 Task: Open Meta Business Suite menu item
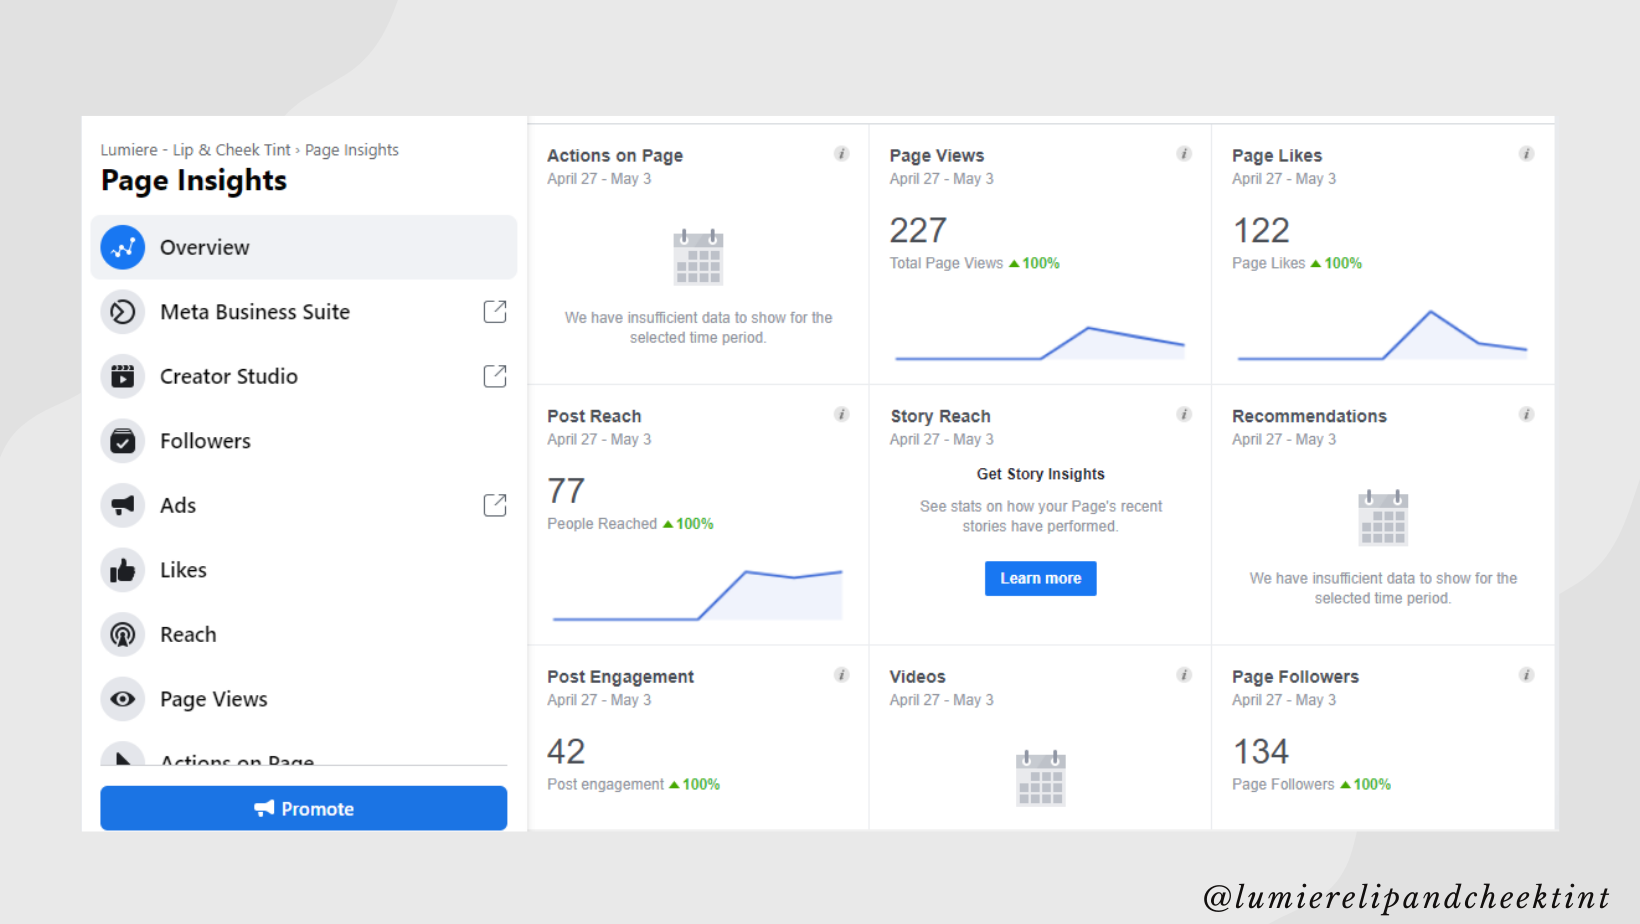pyautogui.click(x=304, y=312)
